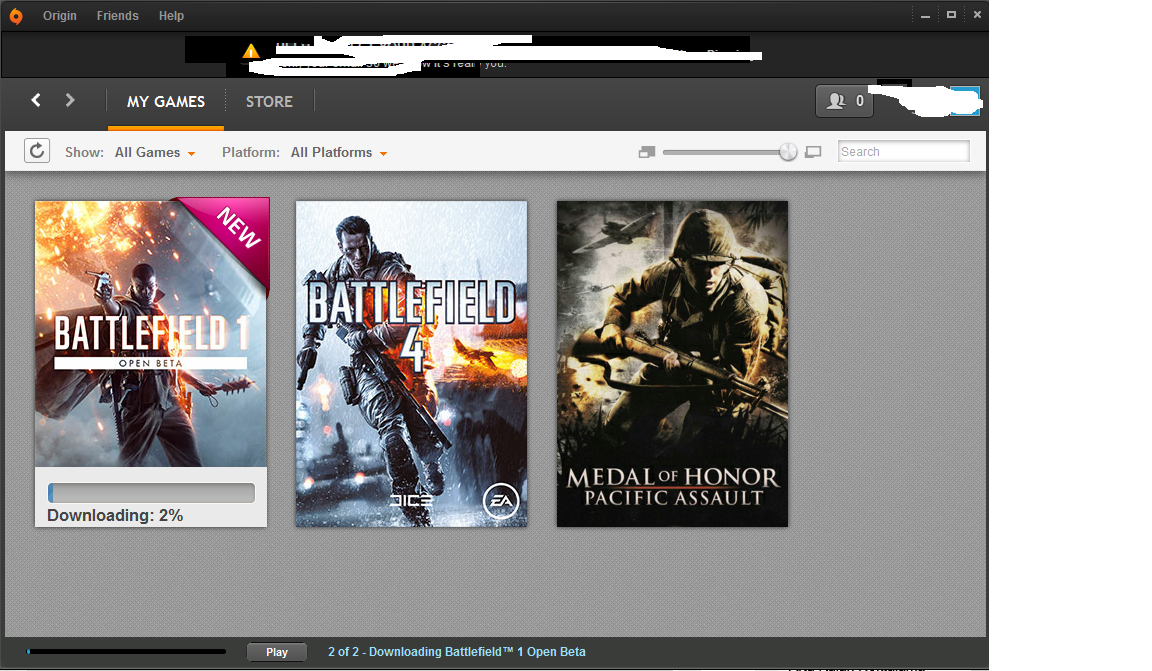Refresh the games library
The width and height of the screenshot is (1152, 671).
point(37,151)
